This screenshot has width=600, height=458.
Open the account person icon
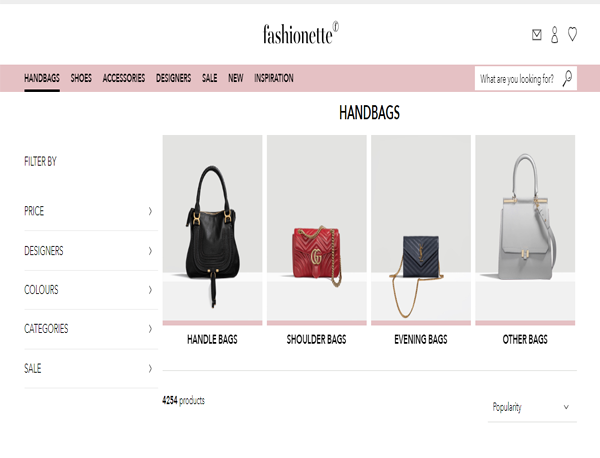554,35
